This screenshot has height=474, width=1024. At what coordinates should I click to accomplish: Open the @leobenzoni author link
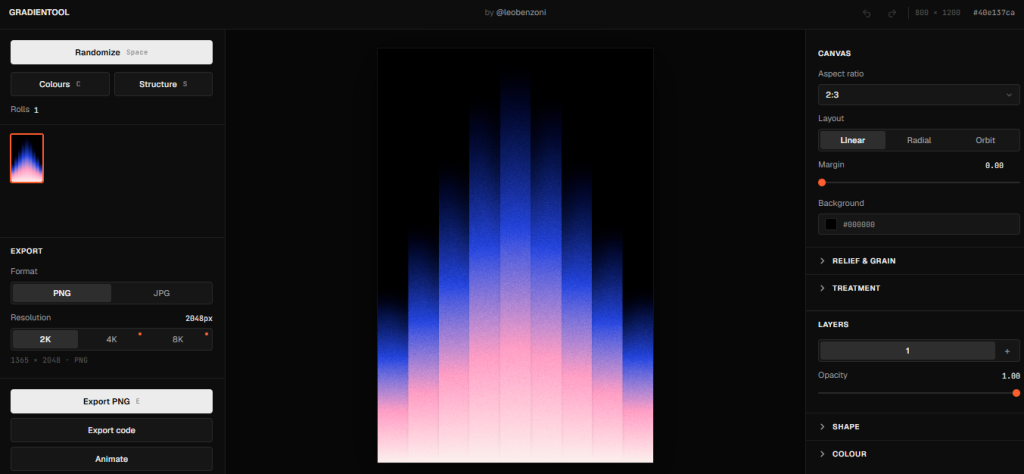coord(521,12)
